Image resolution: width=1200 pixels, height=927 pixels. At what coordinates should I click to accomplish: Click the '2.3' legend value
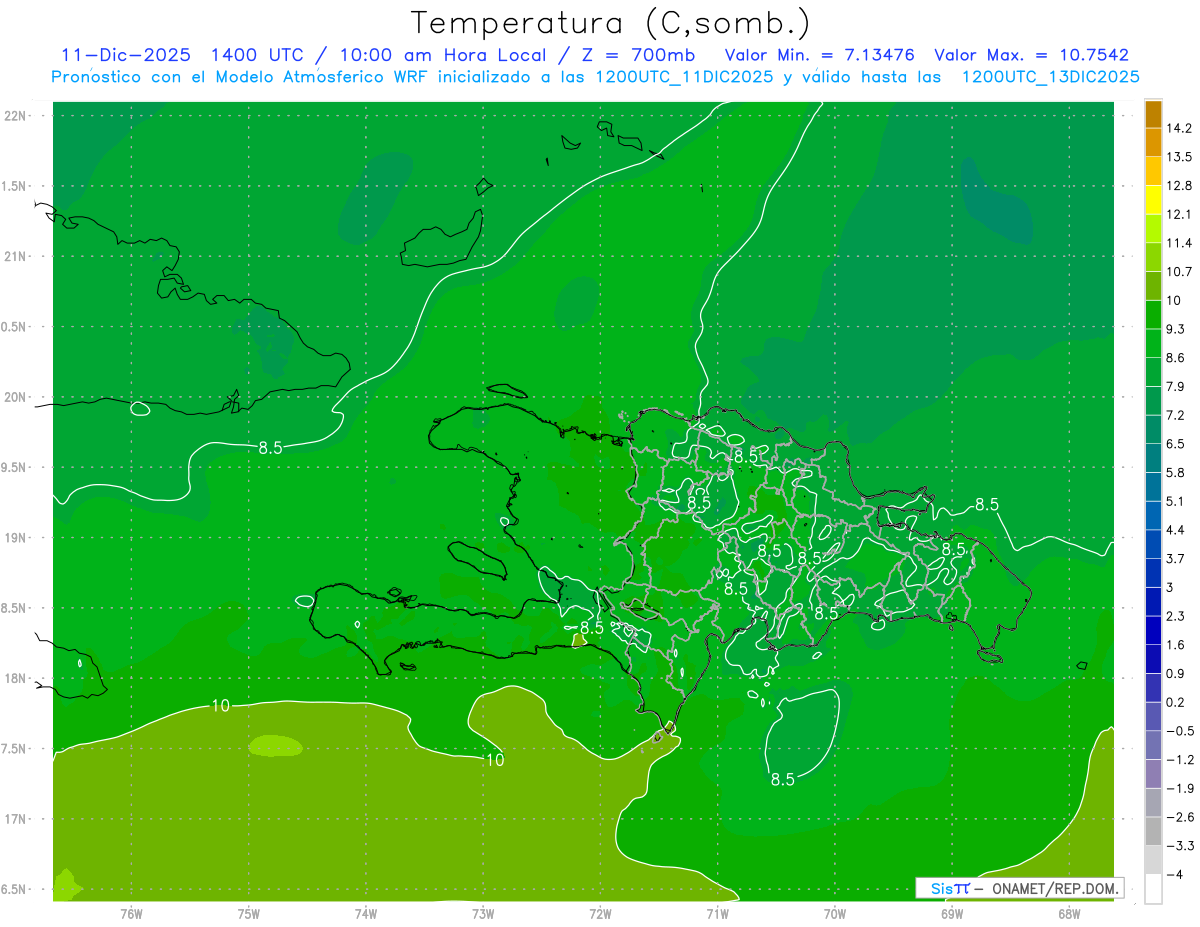point(1176,616)
